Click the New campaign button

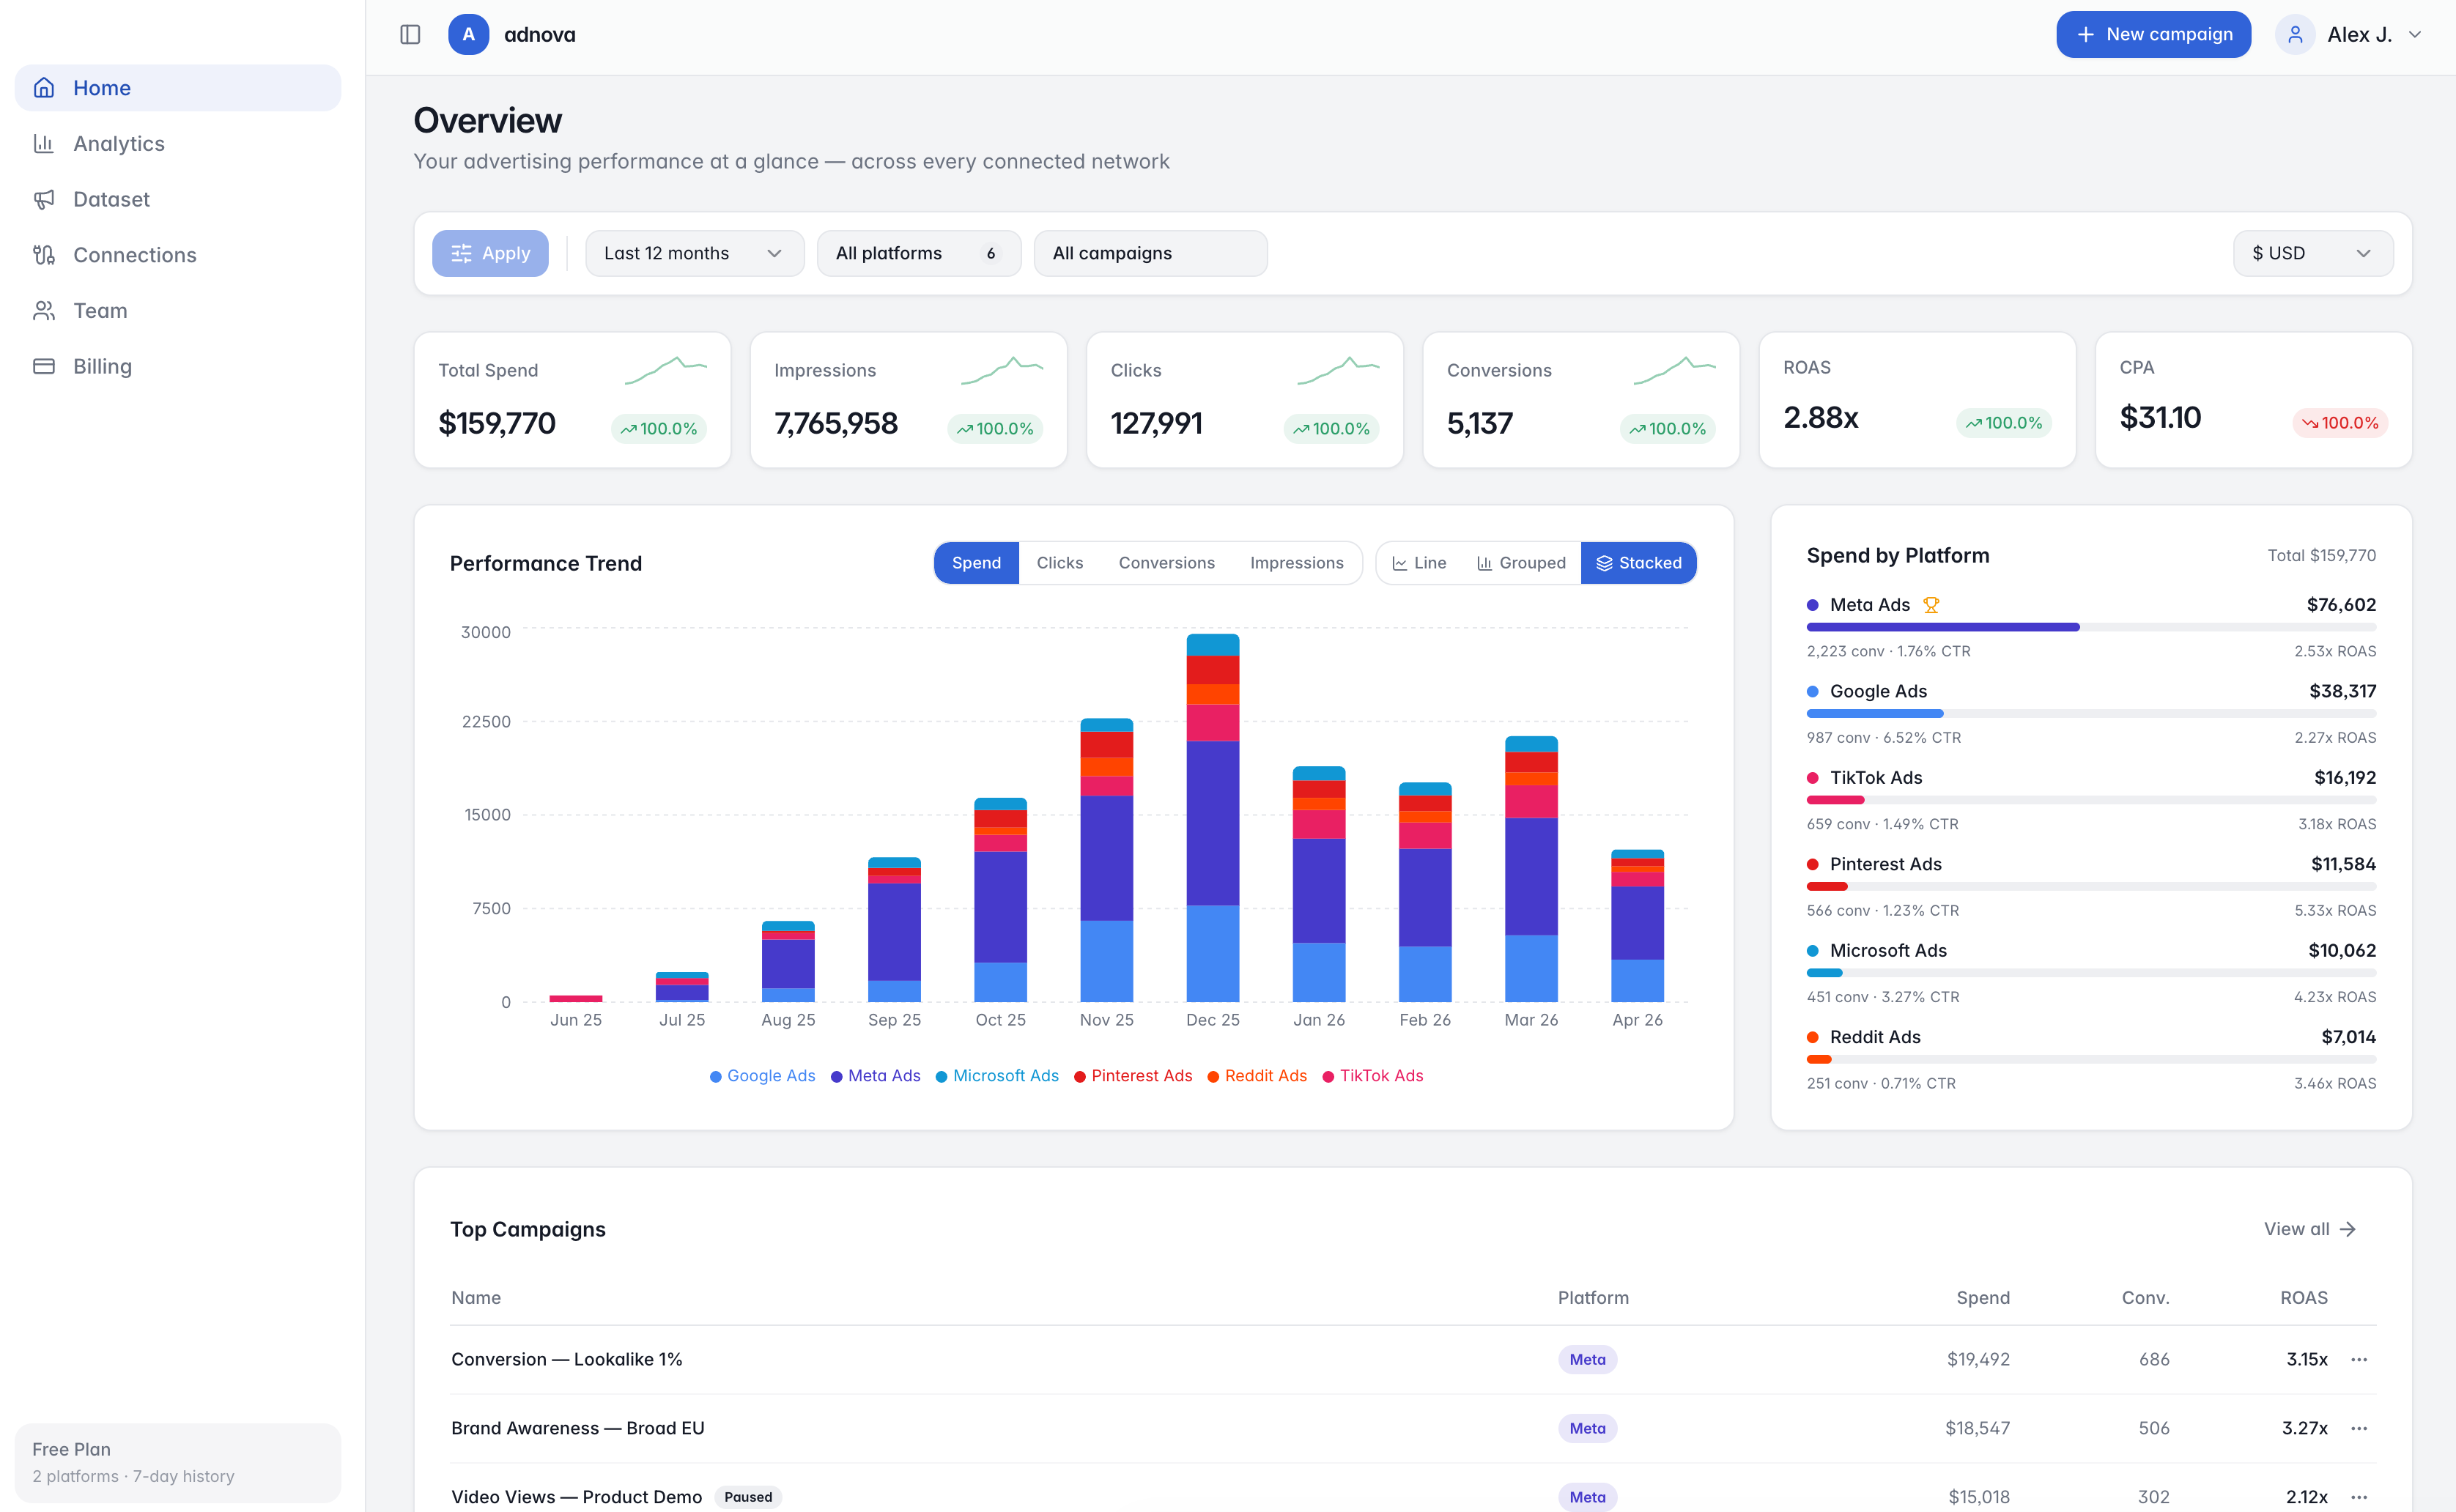pyautogui.click(x=2153, y=34)
